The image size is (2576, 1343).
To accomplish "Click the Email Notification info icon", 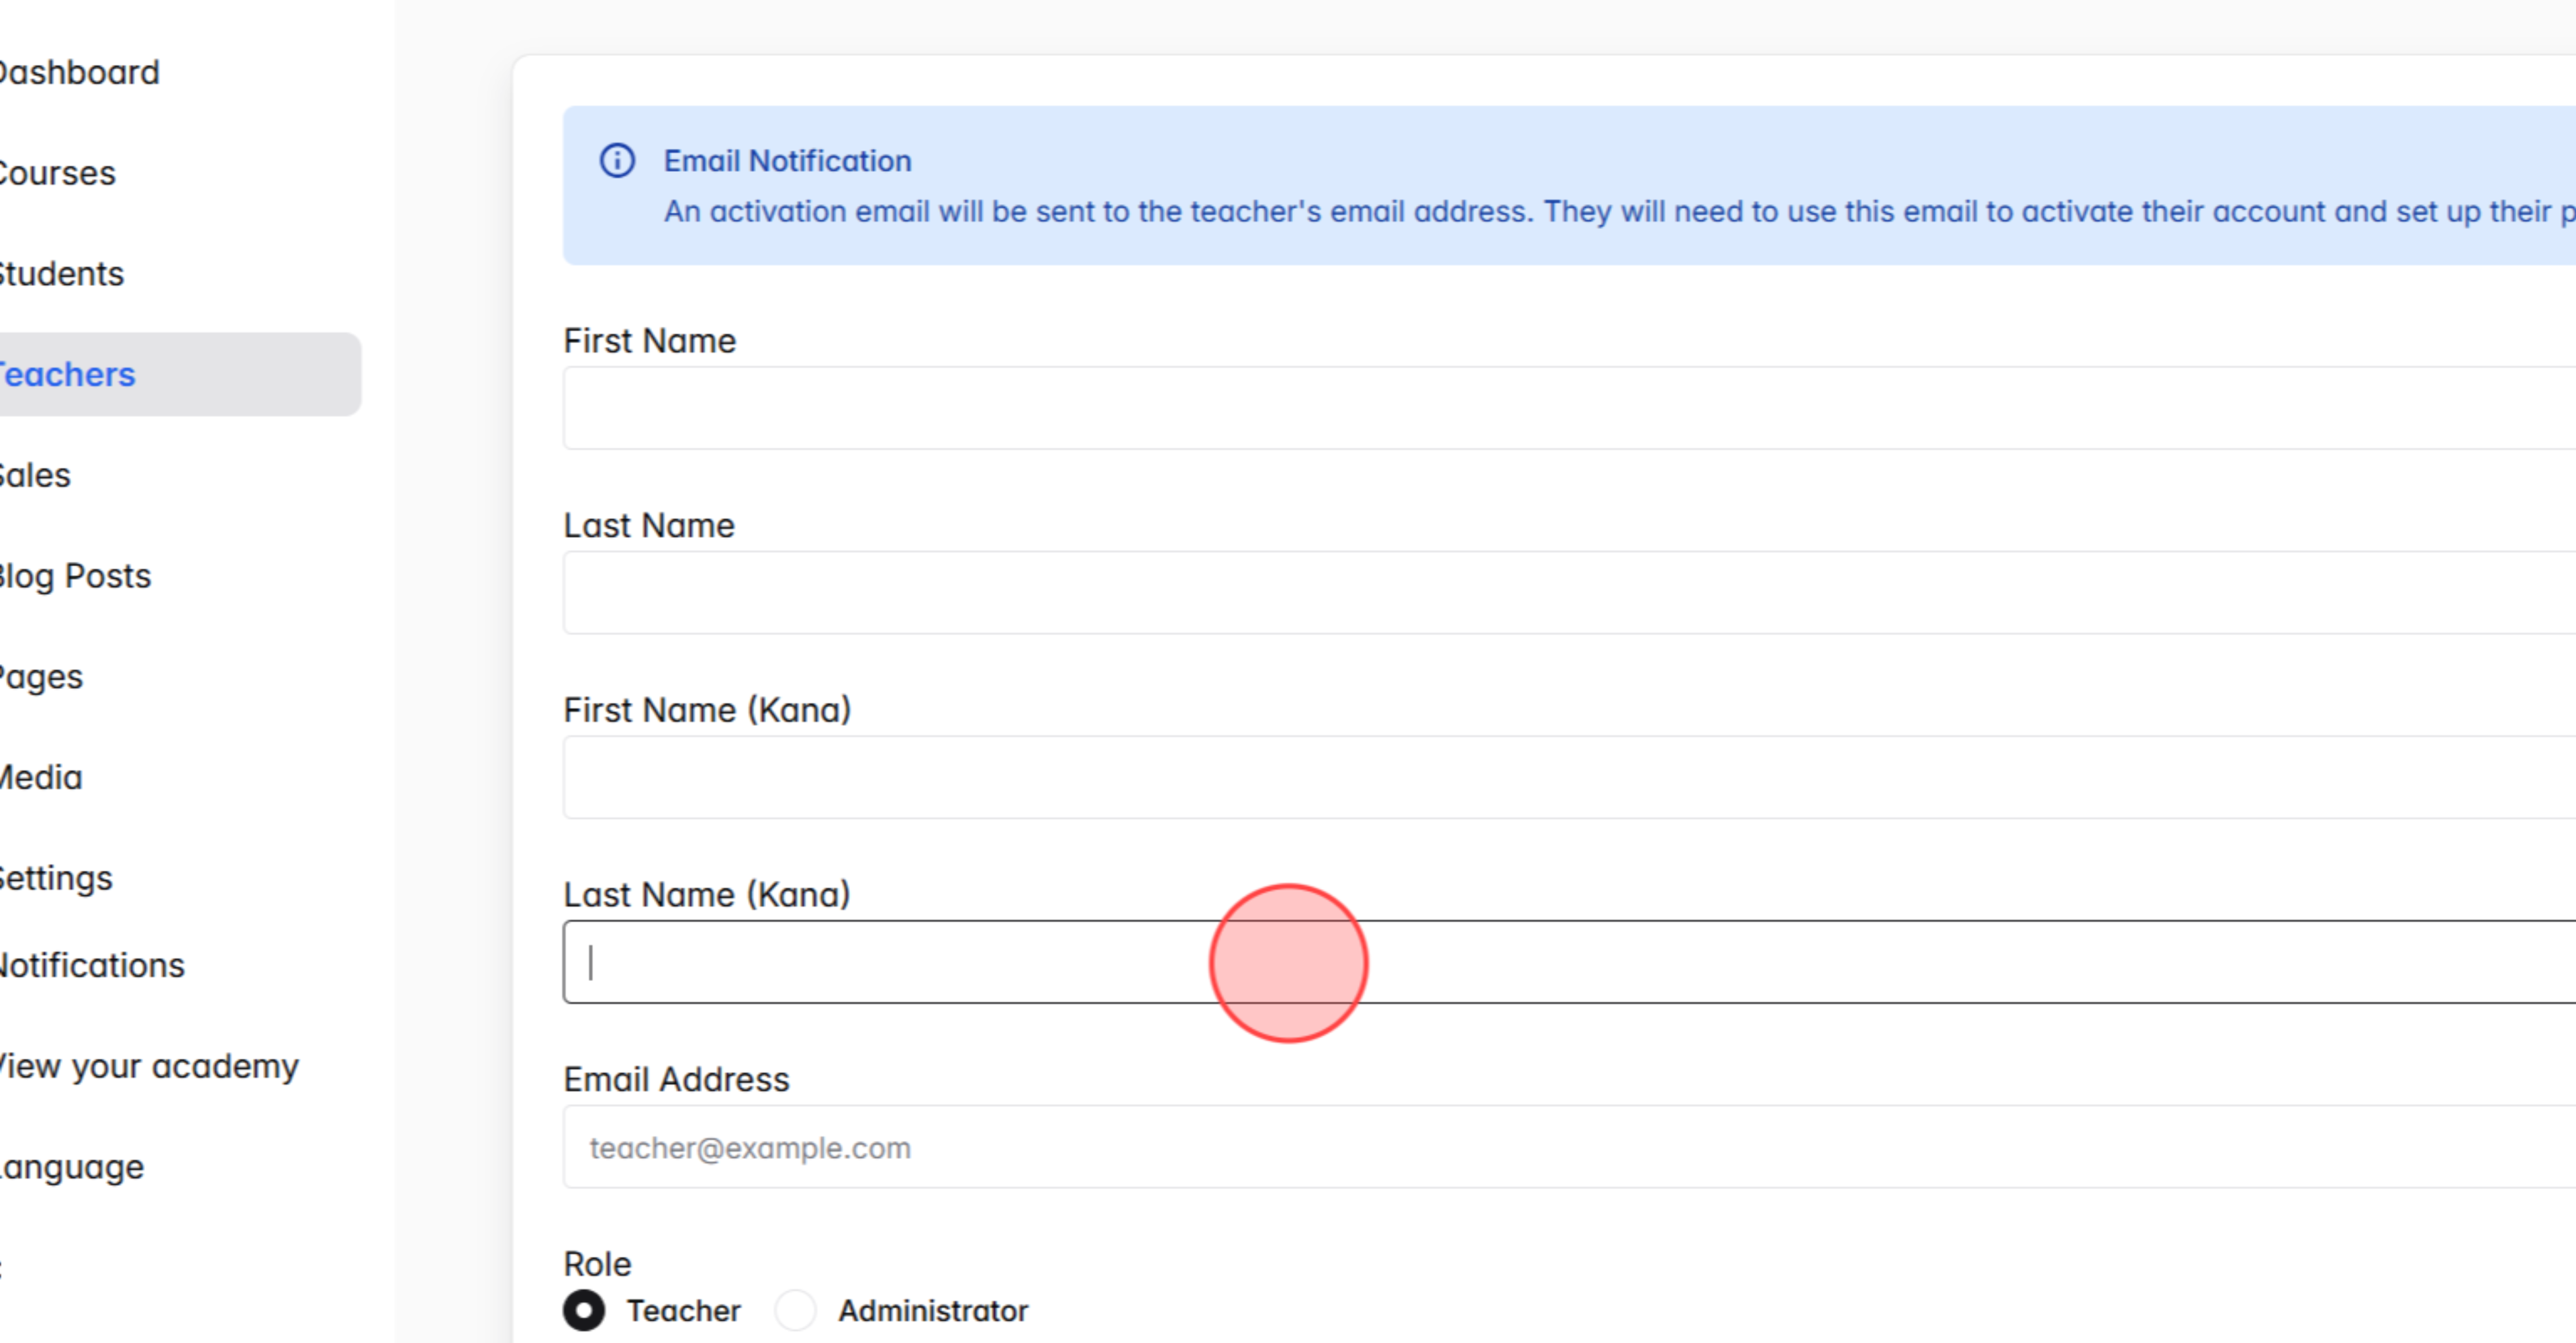I will point(617,160).
